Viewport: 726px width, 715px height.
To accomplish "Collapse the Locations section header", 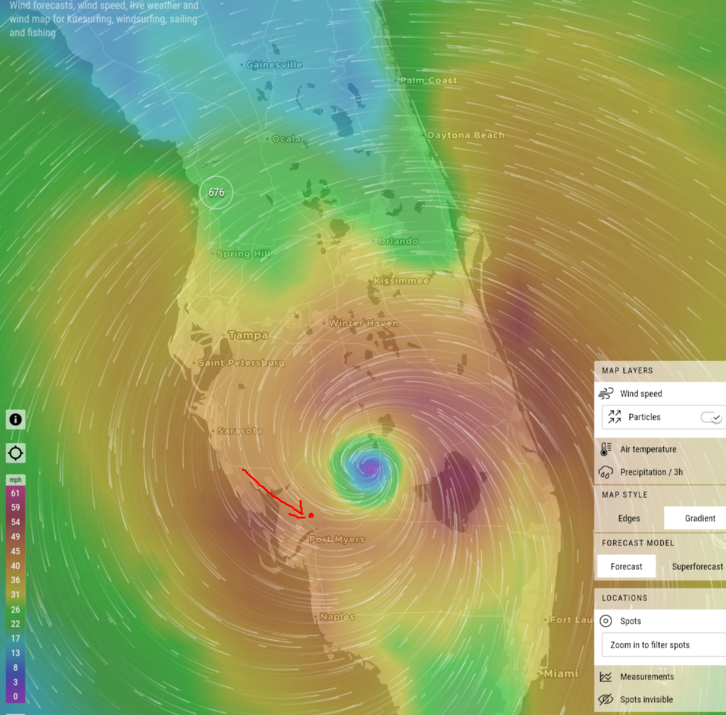I will 624,598.
